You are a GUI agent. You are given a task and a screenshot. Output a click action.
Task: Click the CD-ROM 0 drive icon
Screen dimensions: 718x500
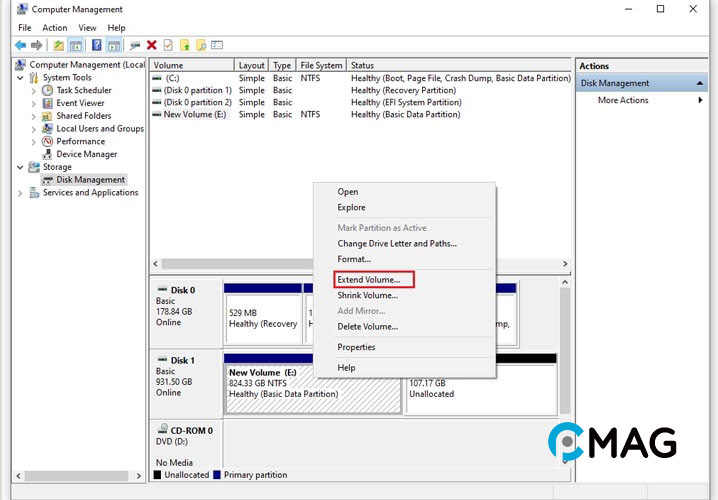[x=162, y=431]
